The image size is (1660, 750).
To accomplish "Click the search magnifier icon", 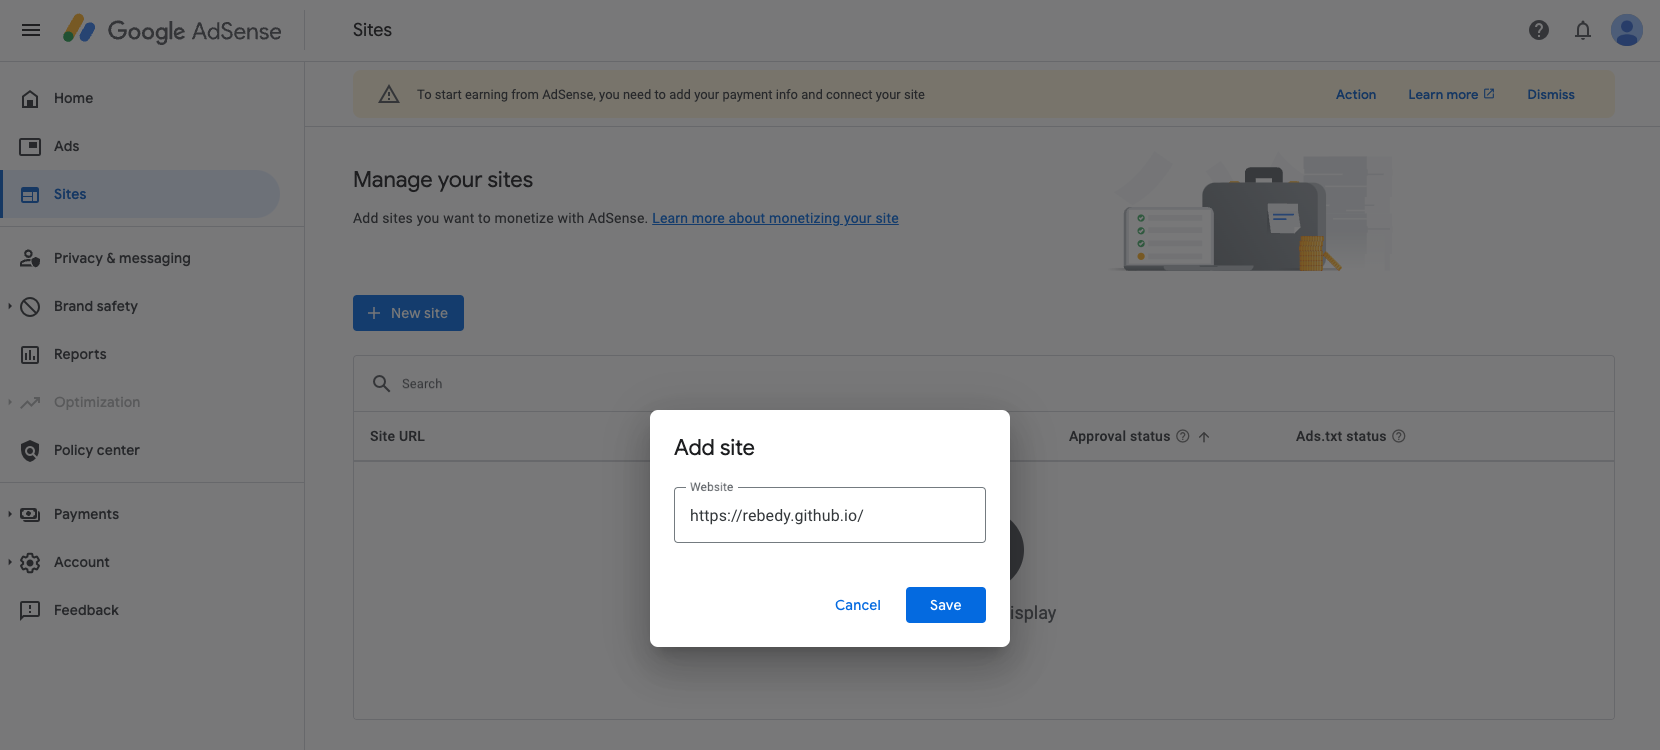I will 381,383.
